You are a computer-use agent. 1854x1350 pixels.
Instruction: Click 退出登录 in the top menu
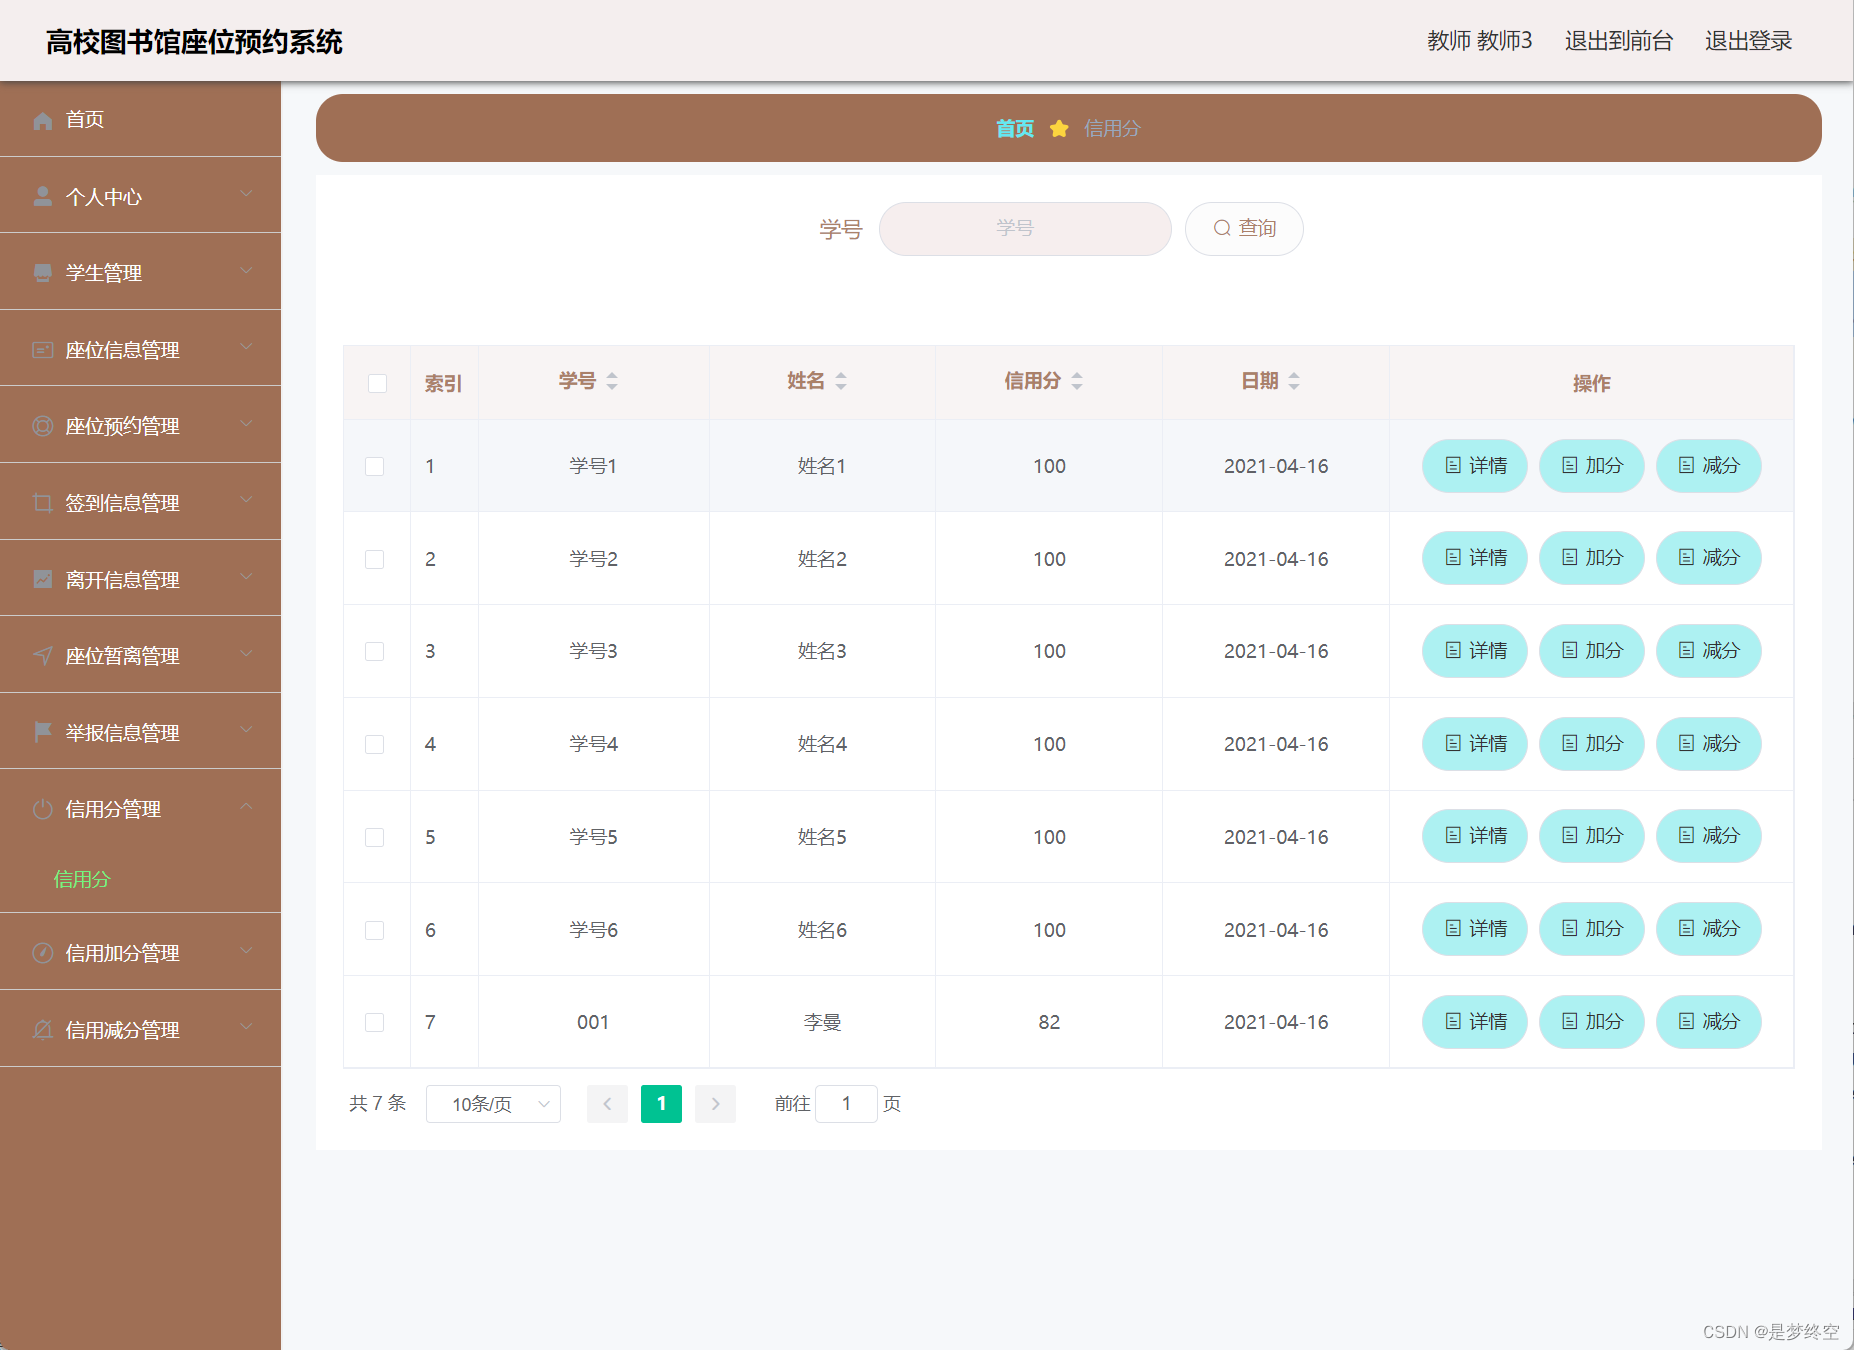pos(1748,41)
